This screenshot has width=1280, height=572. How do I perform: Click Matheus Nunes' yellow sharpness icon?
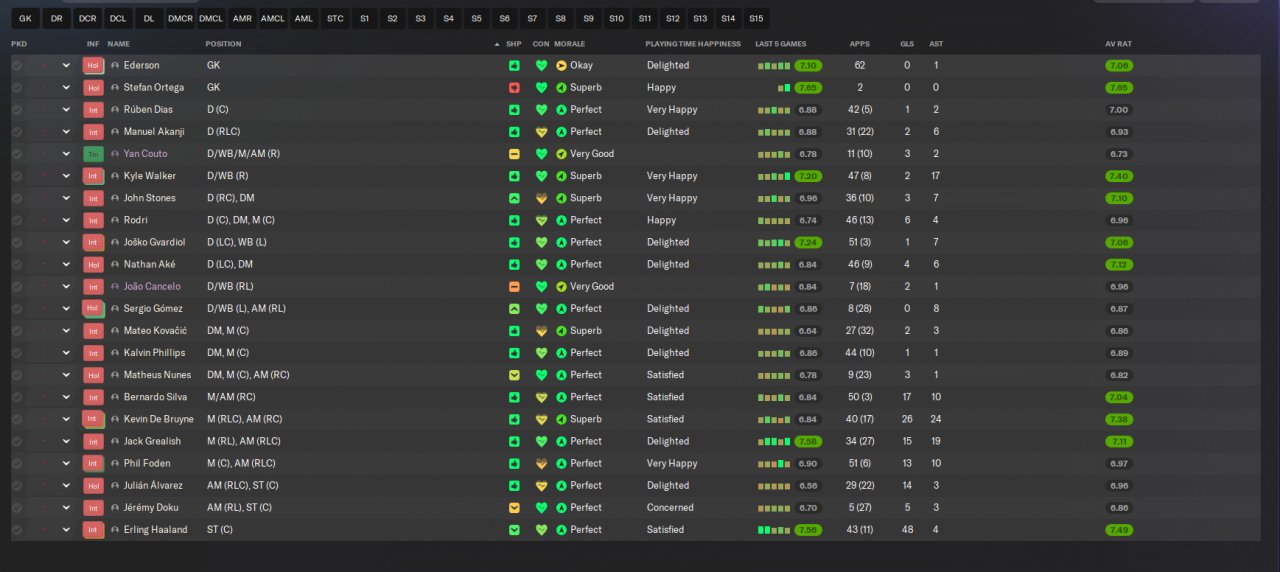coord(514,375)
